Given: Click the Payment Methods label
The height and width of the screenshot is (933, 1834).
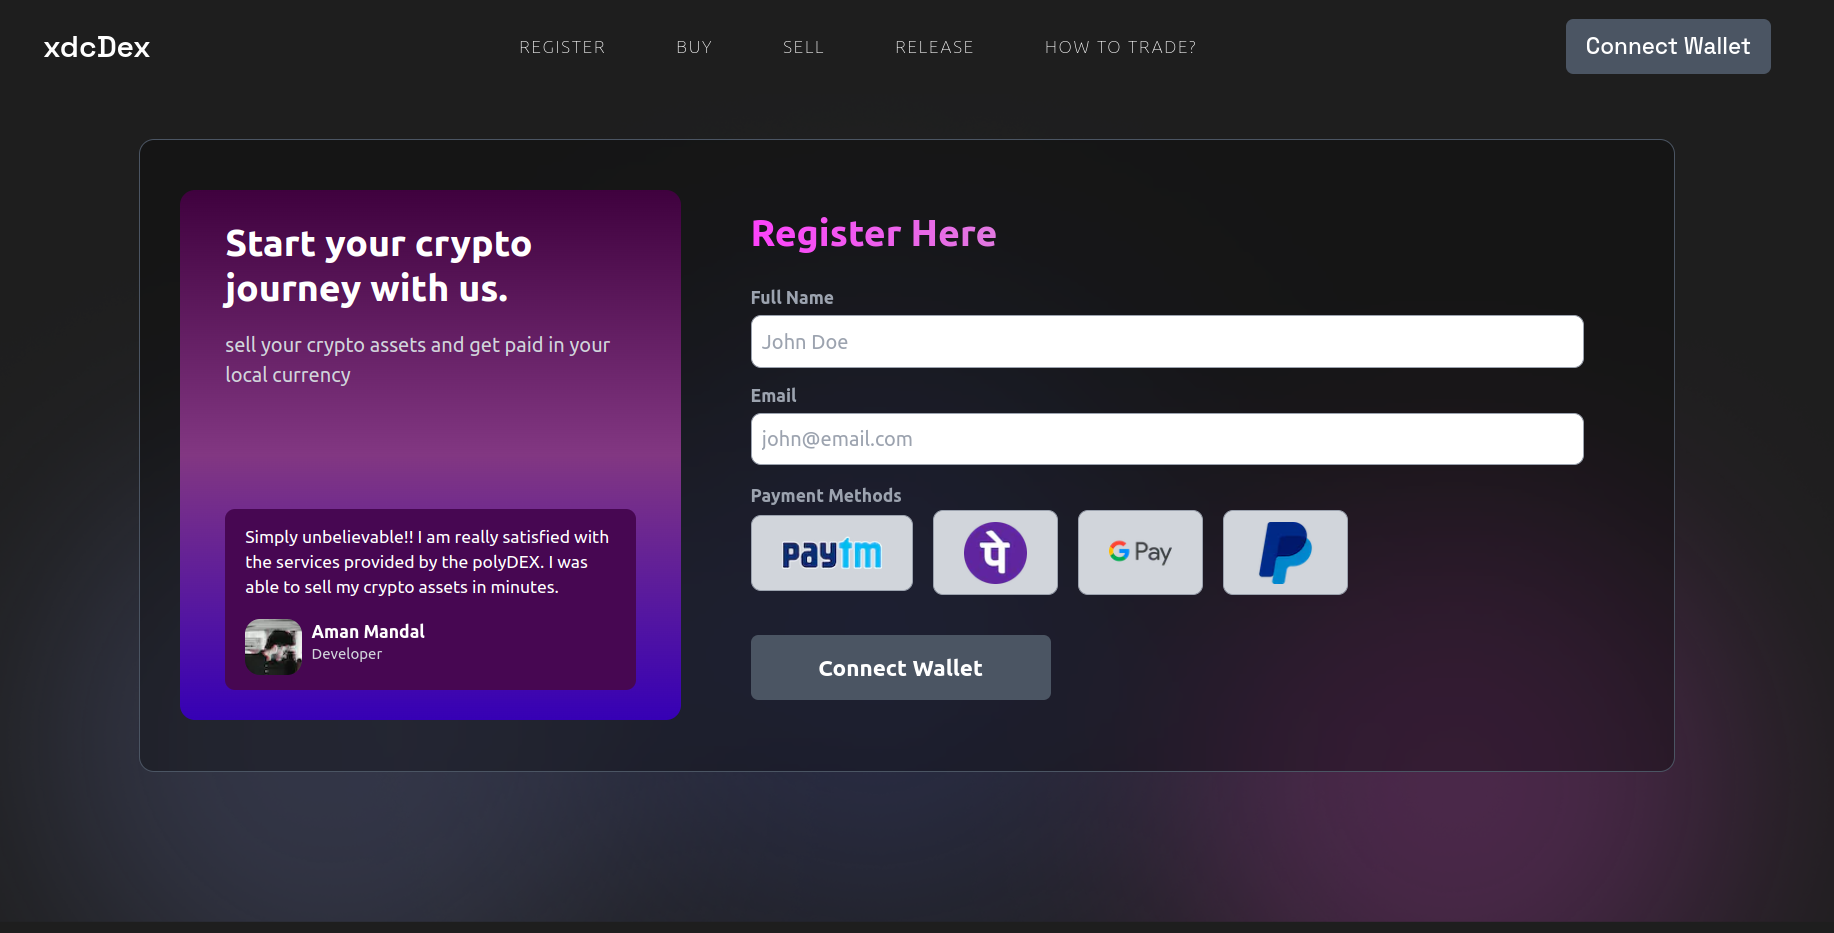Looking at the screenshot, I should click(826, 496).
